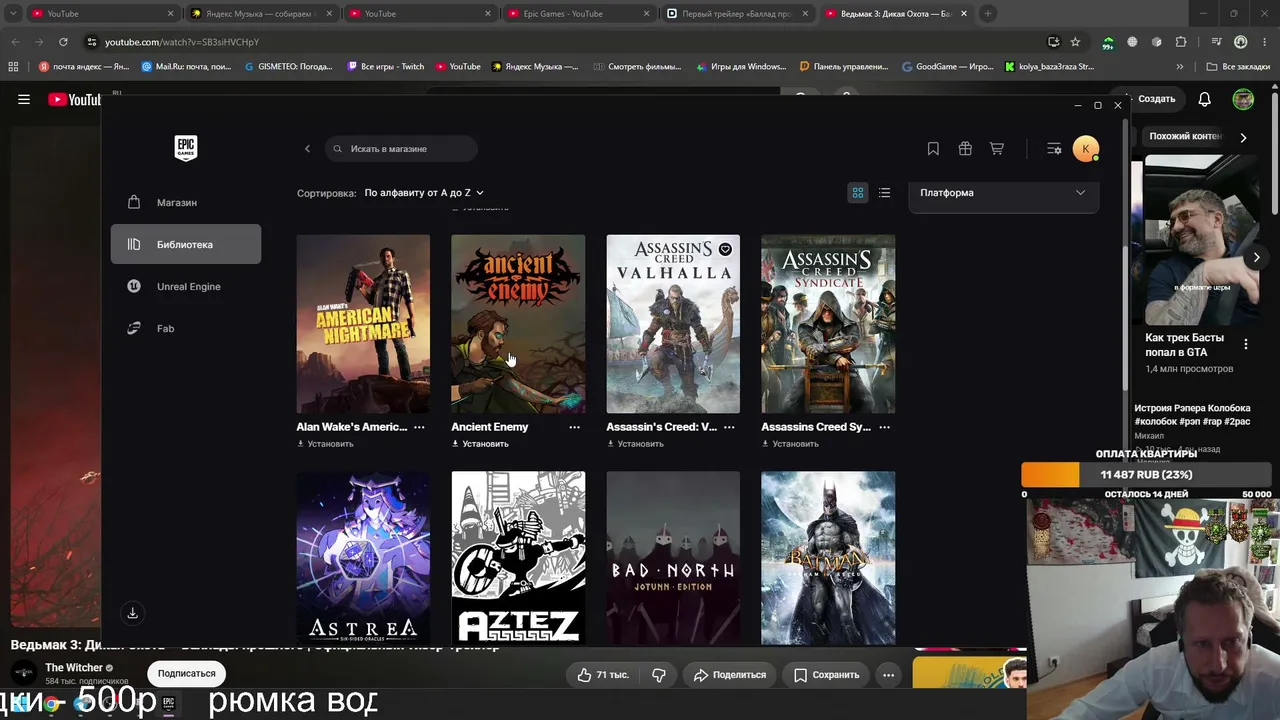
Task: Click Установить under Assassins Creed Syndicate
Action: (x=791, y=444)
